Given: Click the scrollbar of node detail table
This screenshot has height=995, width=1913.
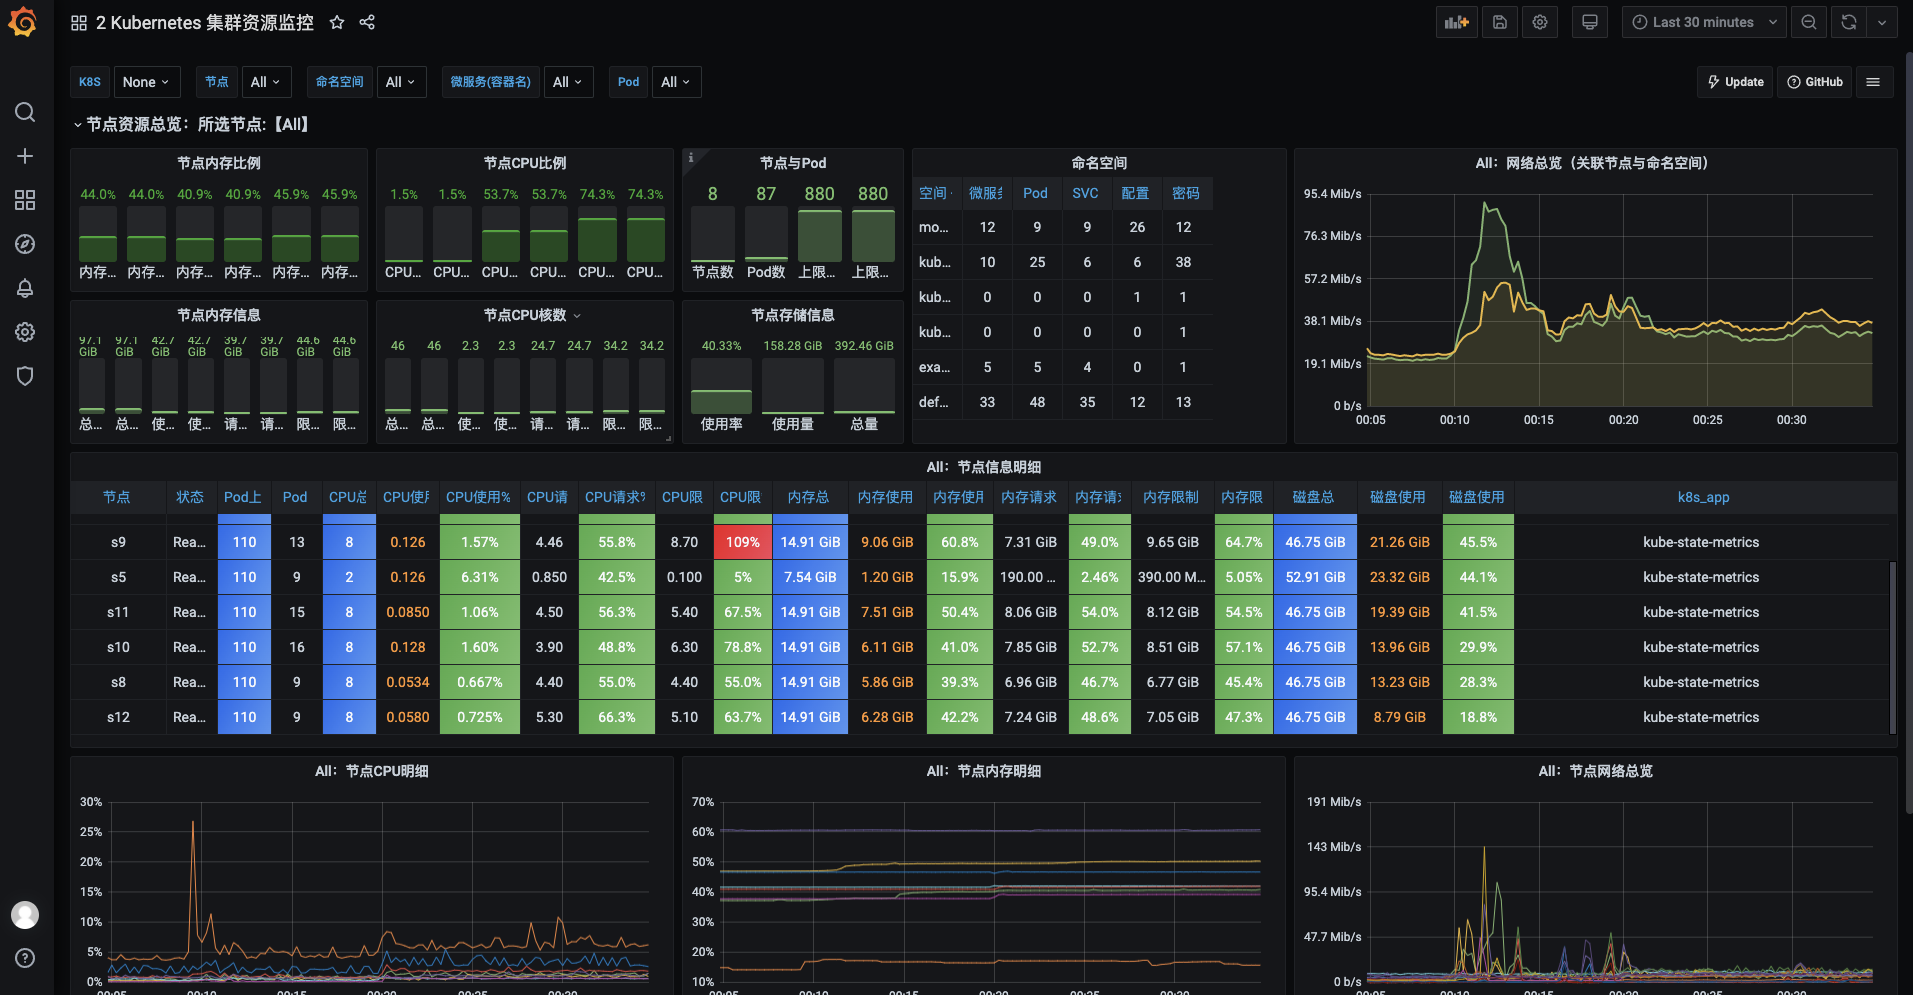Looking at the screenshot, I should tap(1892, 648).
